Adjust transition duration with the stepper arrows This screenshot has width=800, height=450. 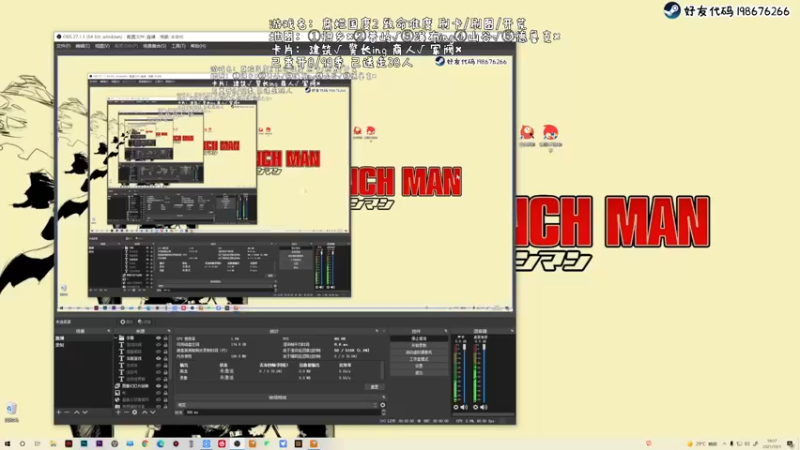(x=384, y=412)
